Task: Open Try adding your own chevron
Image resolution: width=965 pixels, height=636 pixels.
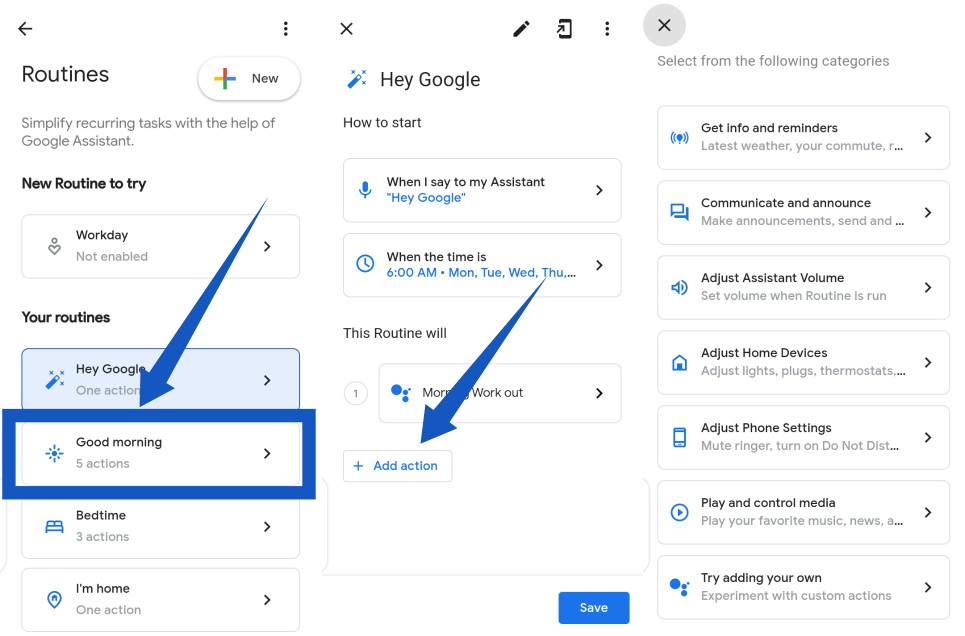Action: click(x=928, y=587)
